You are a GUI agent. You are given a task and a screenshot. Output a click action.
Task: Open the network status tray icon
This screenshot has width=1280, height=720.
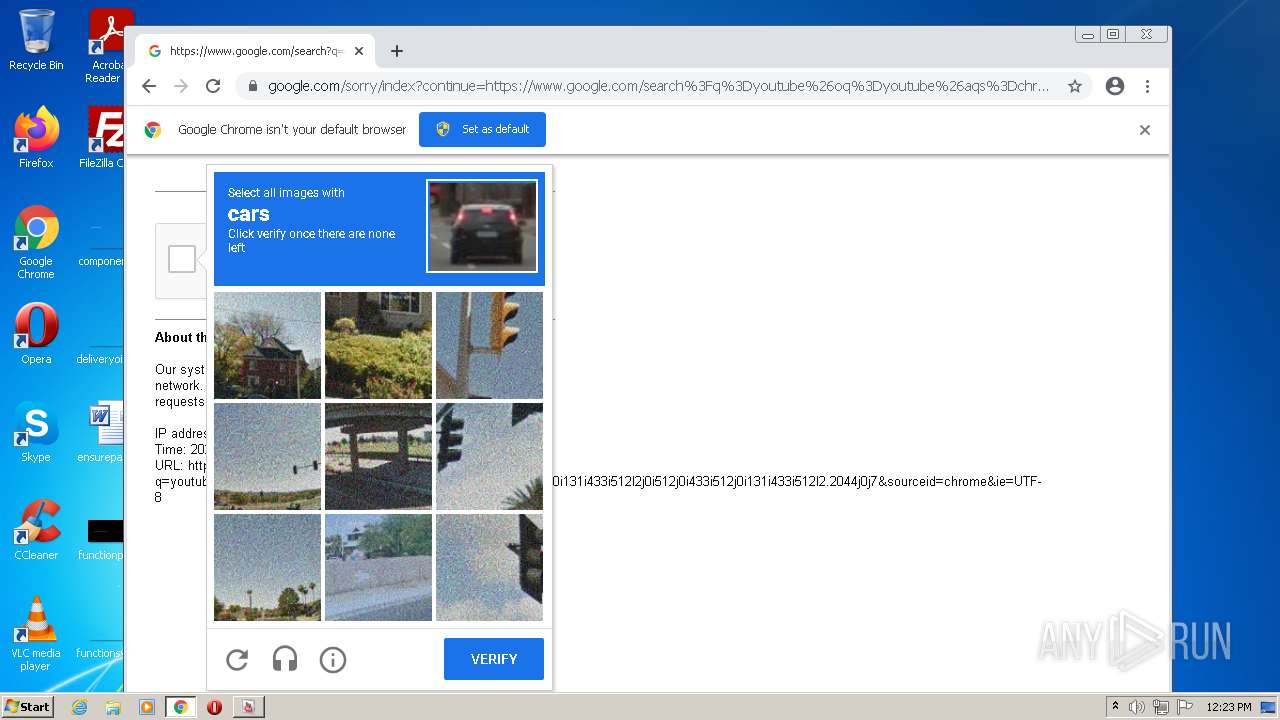coord(1161,707)
